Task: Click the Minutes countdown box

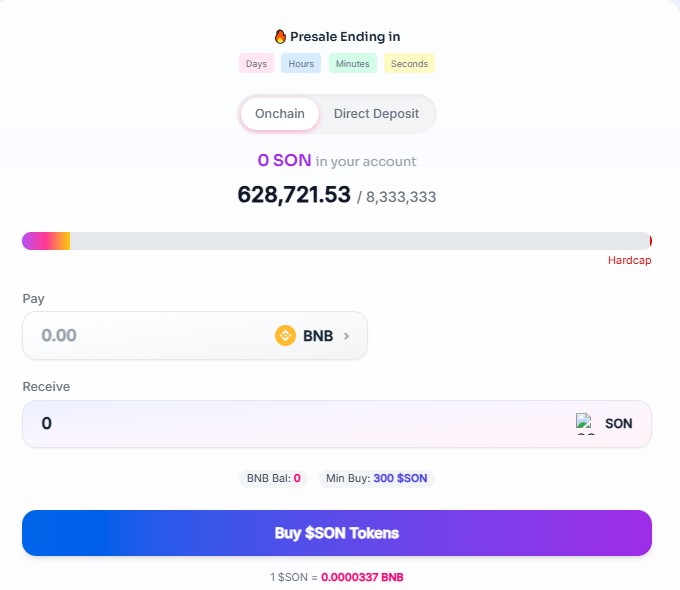Action: click(352, 64)
